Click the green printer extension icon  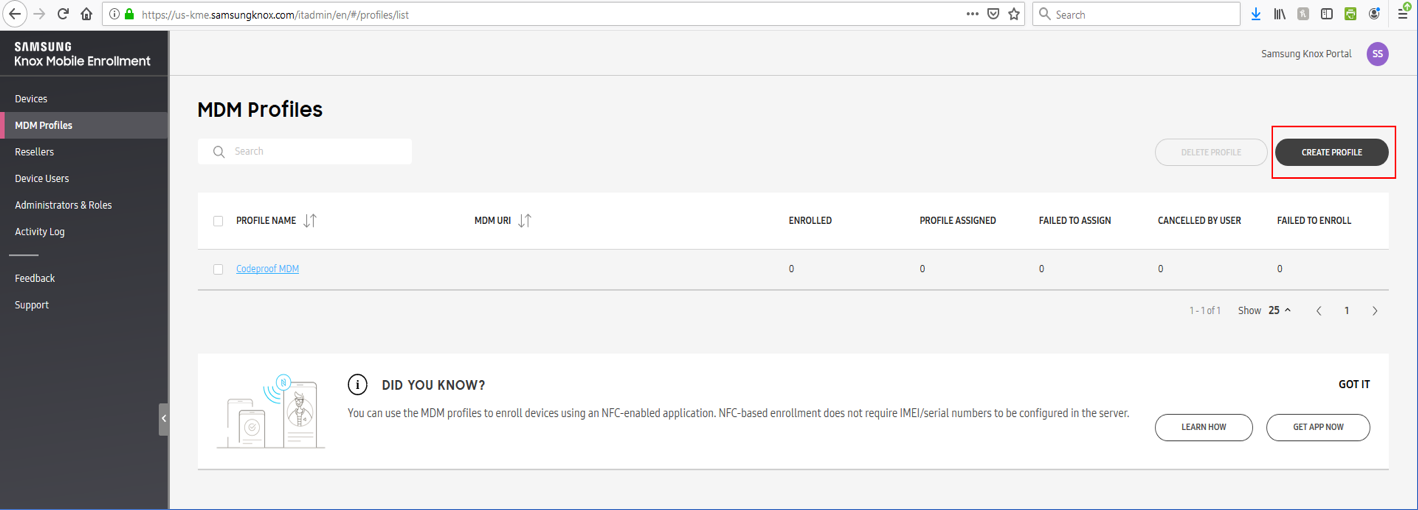pos(1351,14)
